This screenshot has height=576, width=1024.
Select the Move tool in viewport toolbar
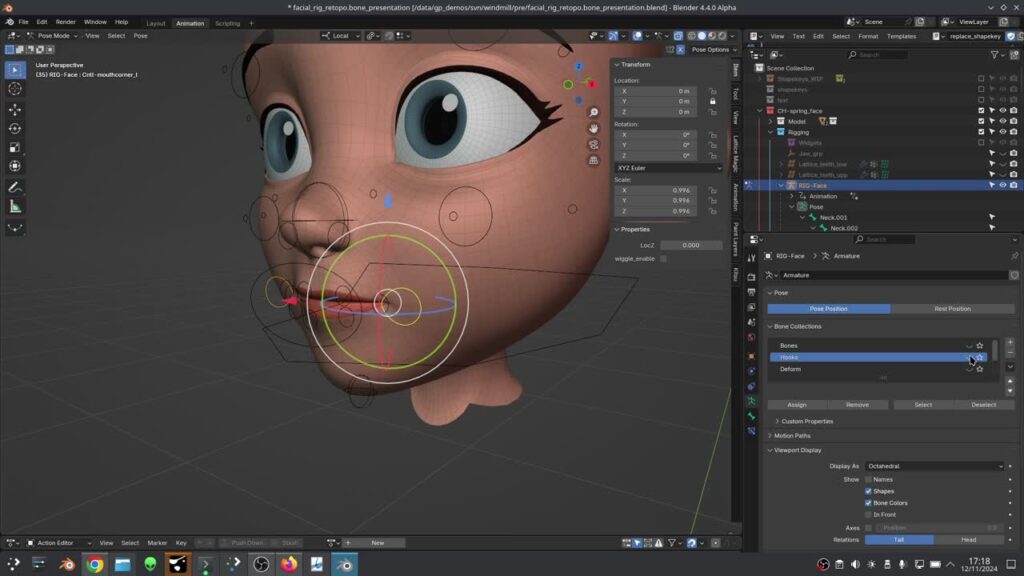point(14,110)
